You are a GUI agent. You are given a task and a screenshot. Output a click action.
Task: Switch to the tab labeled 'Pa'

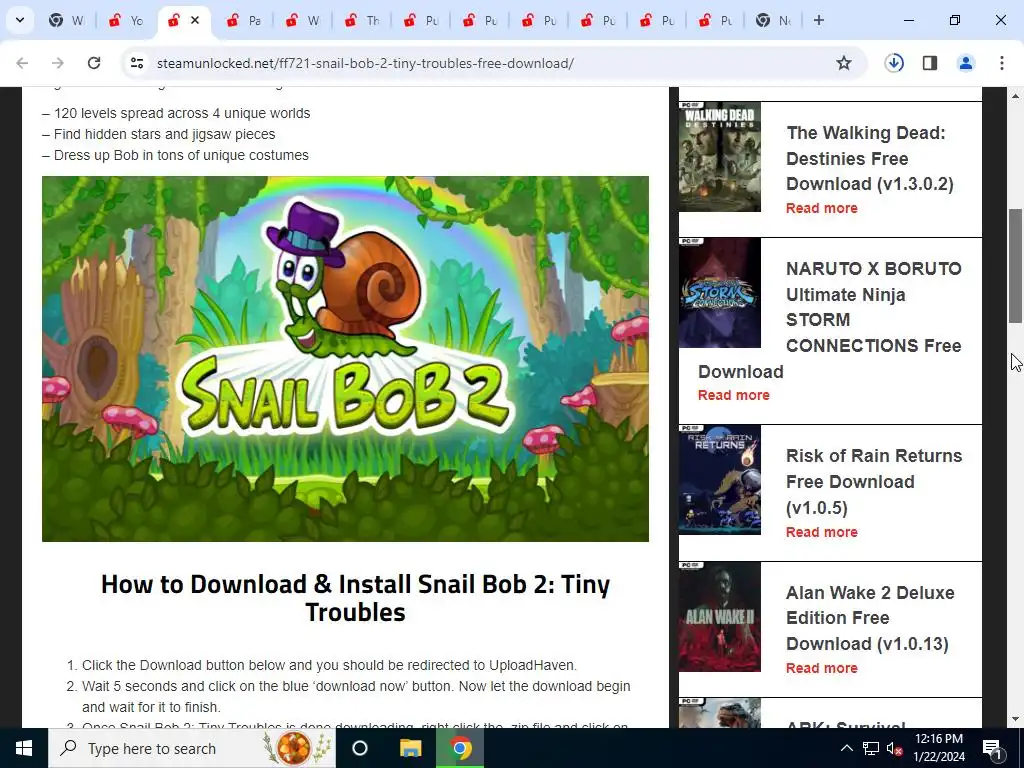[x=244, y=20]
